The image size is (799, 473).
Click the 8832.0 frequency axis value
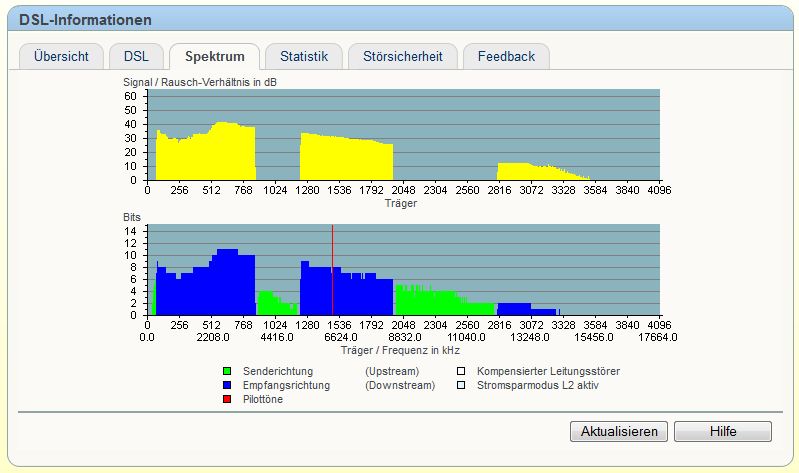405,337
